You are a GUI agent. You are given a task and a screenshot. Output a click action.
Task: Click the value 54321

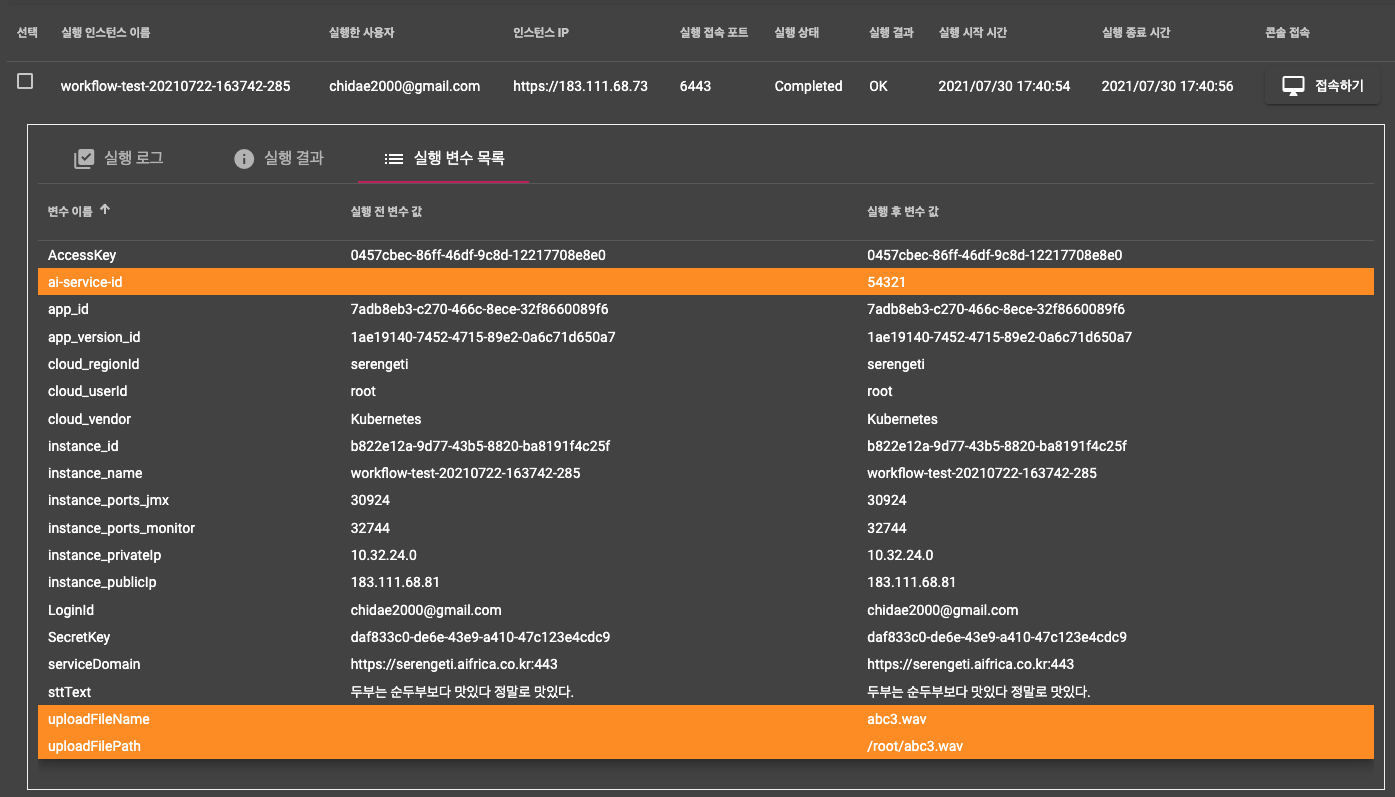(x=886, y=283)
